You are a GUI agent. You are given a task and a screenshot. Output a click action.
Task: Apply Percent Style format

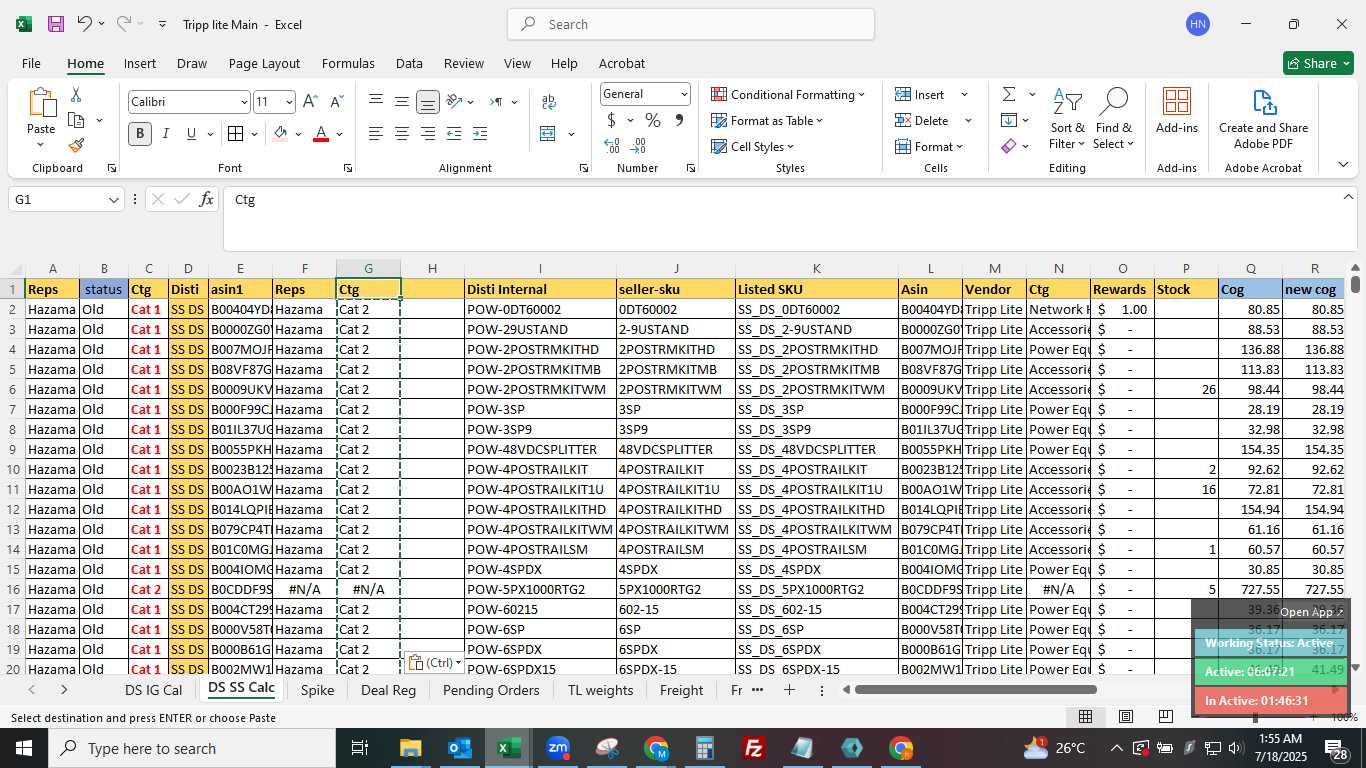[x=653, y=120]
